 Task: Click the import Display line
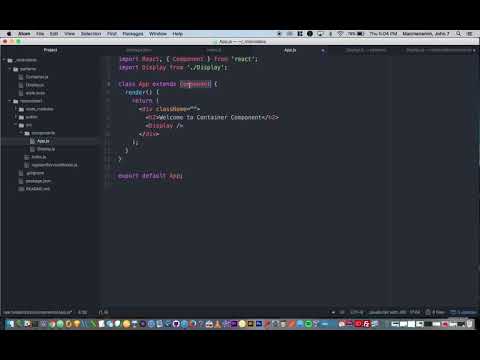tap(173, 68)
